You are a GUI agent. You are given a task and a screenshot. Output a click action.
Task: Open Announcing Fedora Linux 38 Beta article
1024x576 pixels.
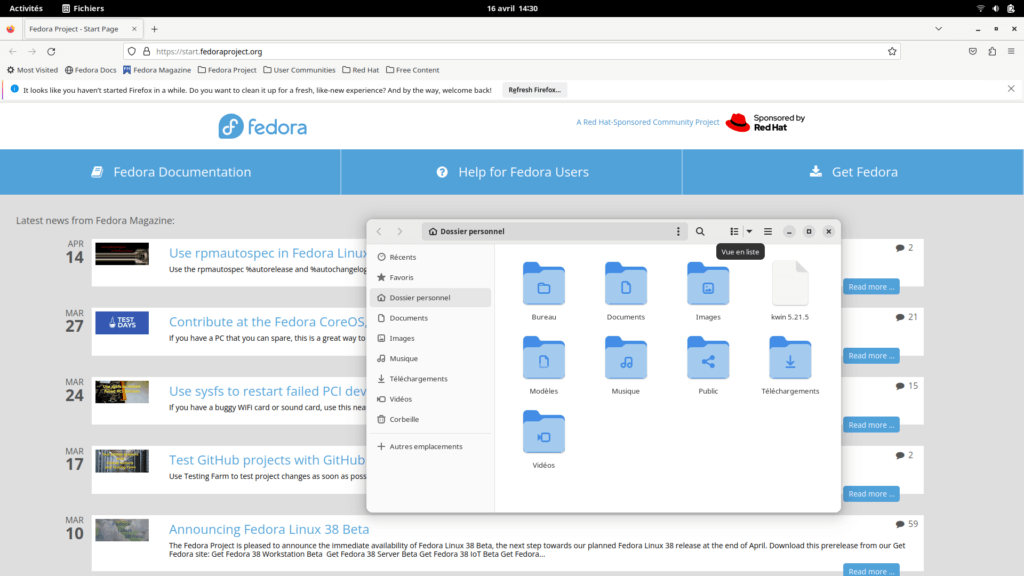tap(268, 529)
